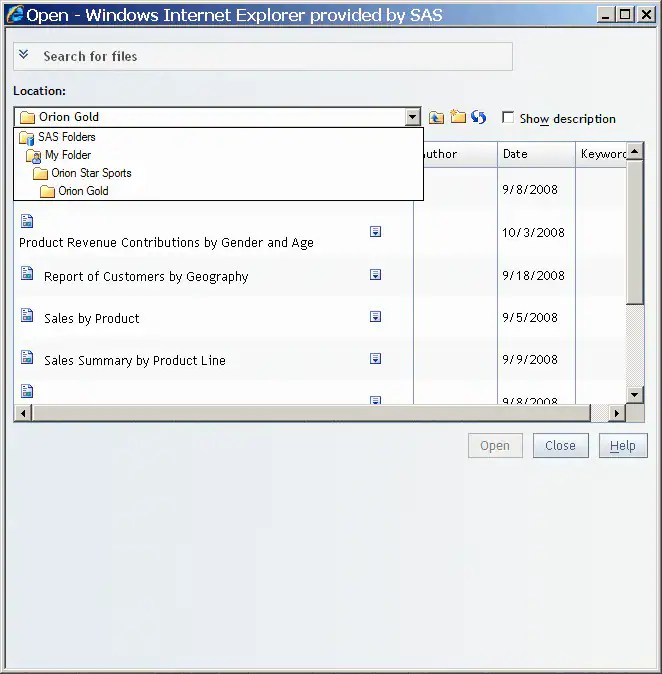662x674 pixels.
Task: Click the 9/18/2008 date cell
Action: click(x=533, y=276)
